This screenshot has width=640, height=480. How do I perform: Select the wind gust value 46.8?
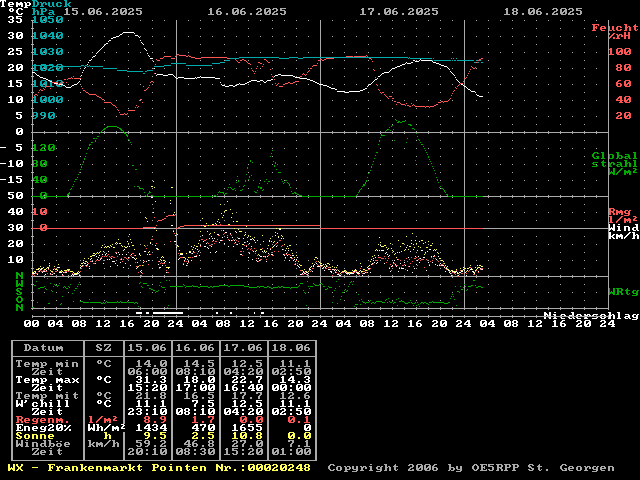tap(200, 444)
